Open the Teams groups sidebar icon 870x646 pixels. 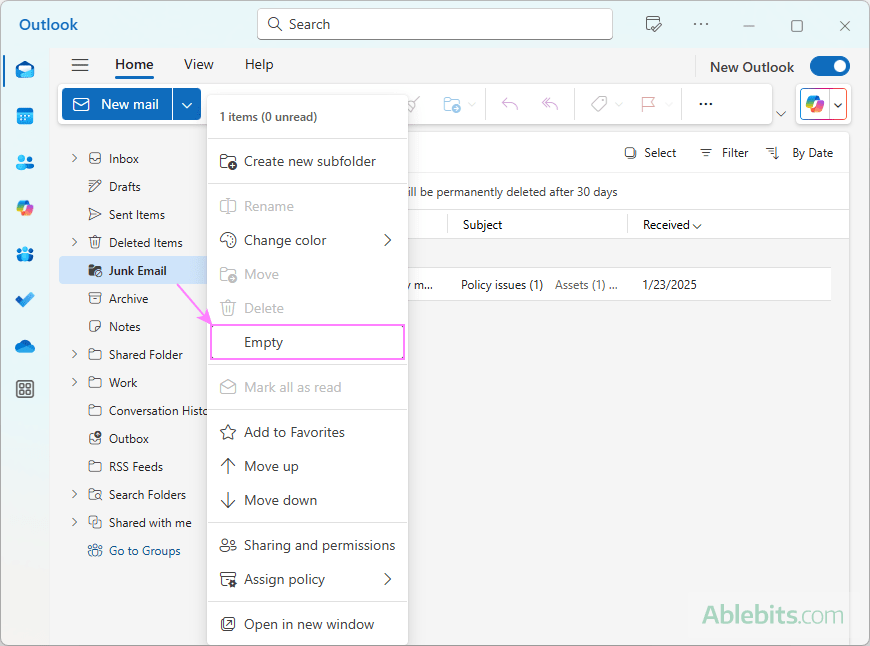(x=25, y=254)
